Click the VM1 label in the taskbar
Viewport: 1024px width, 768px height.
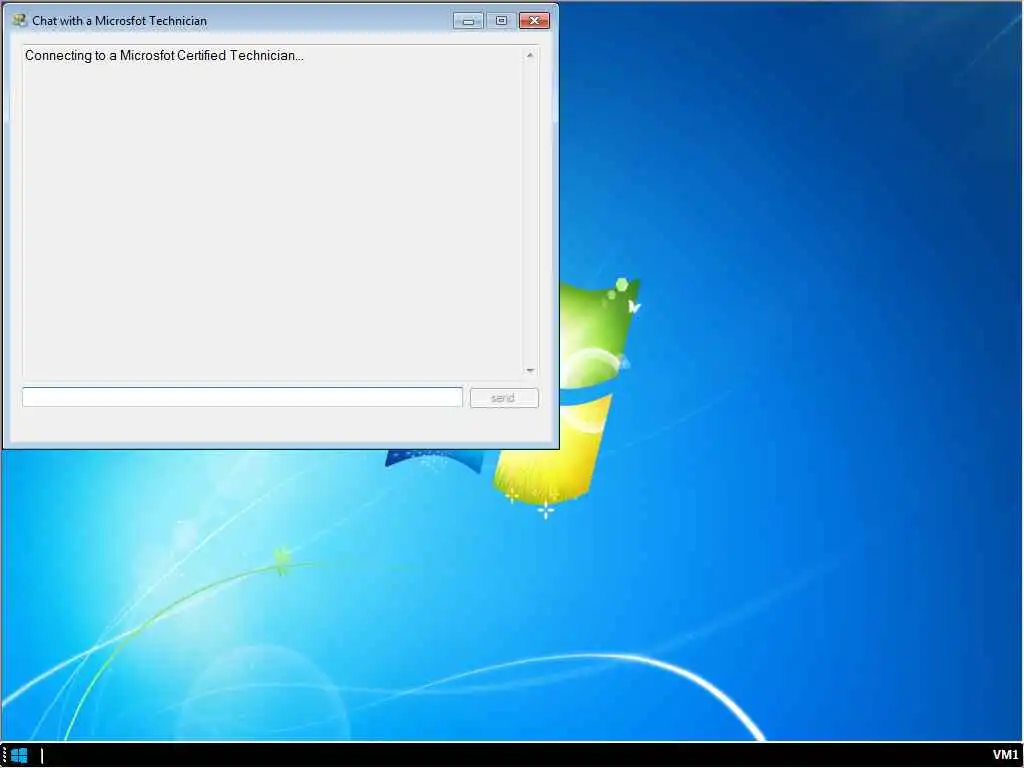click(1005, 755)
